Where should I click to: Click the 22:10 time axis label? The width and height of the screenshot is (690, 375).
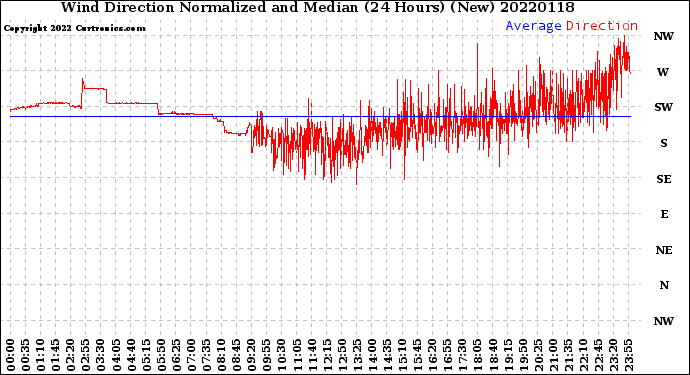click(x=583, y=355)
